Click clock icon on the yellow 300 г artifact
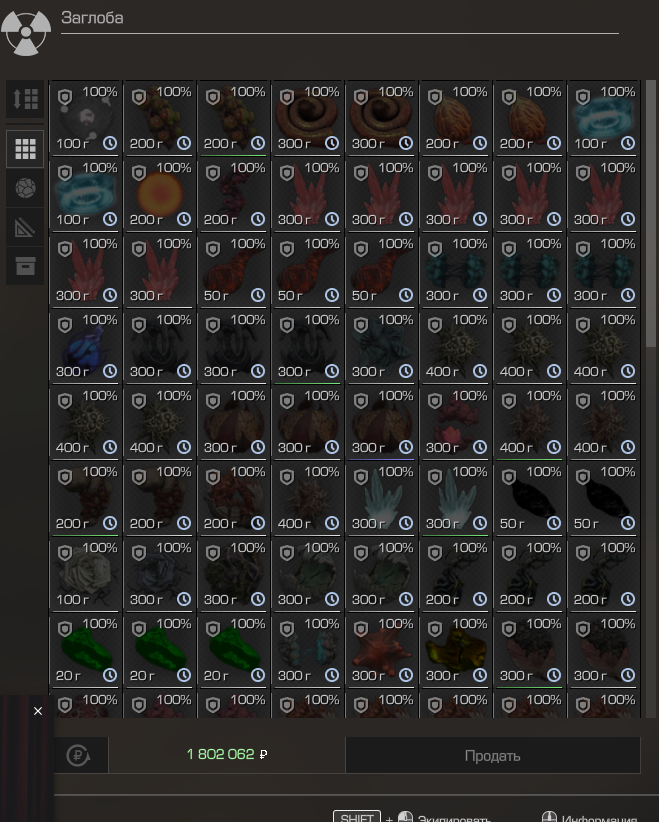The width and height of the screenshot is (659, 822). tap(480, 676)
